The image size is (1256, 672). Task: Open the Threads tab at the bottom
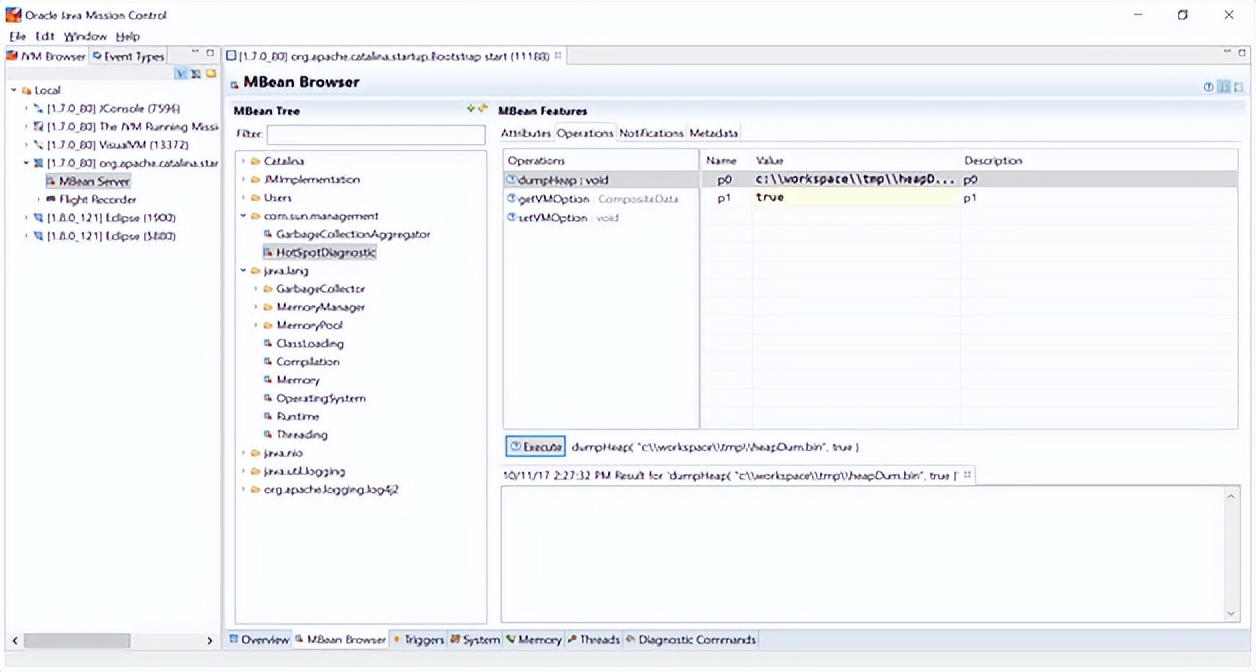click(594, 639)
